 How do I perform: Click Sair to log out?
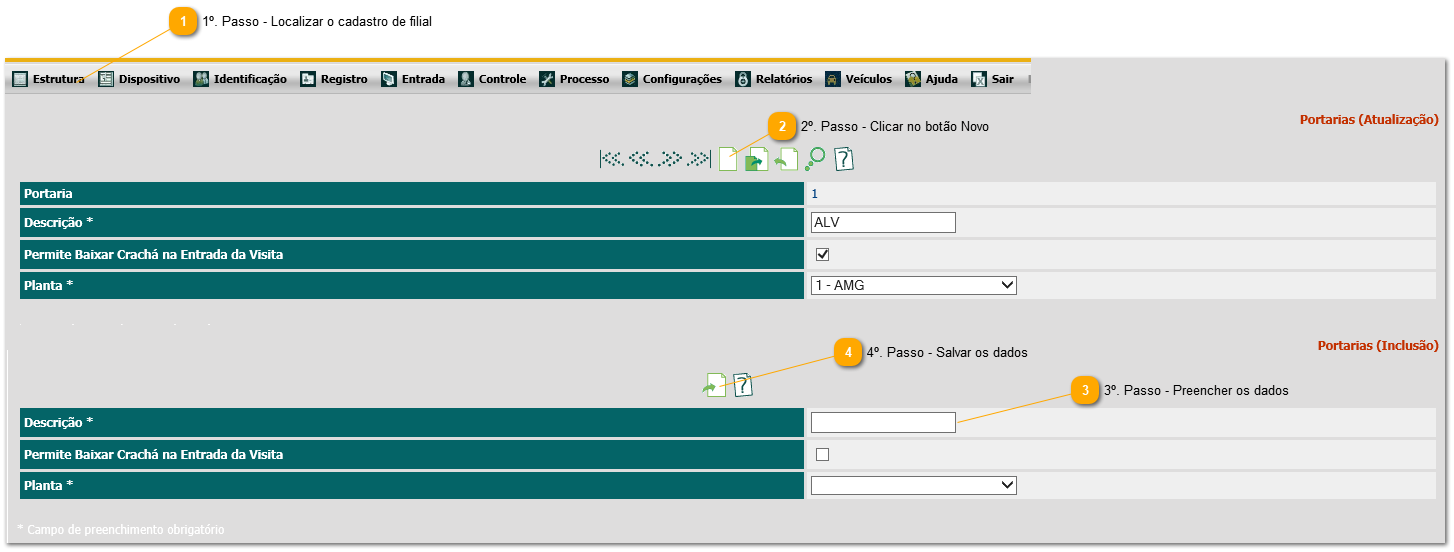click(x=992, y=79)
